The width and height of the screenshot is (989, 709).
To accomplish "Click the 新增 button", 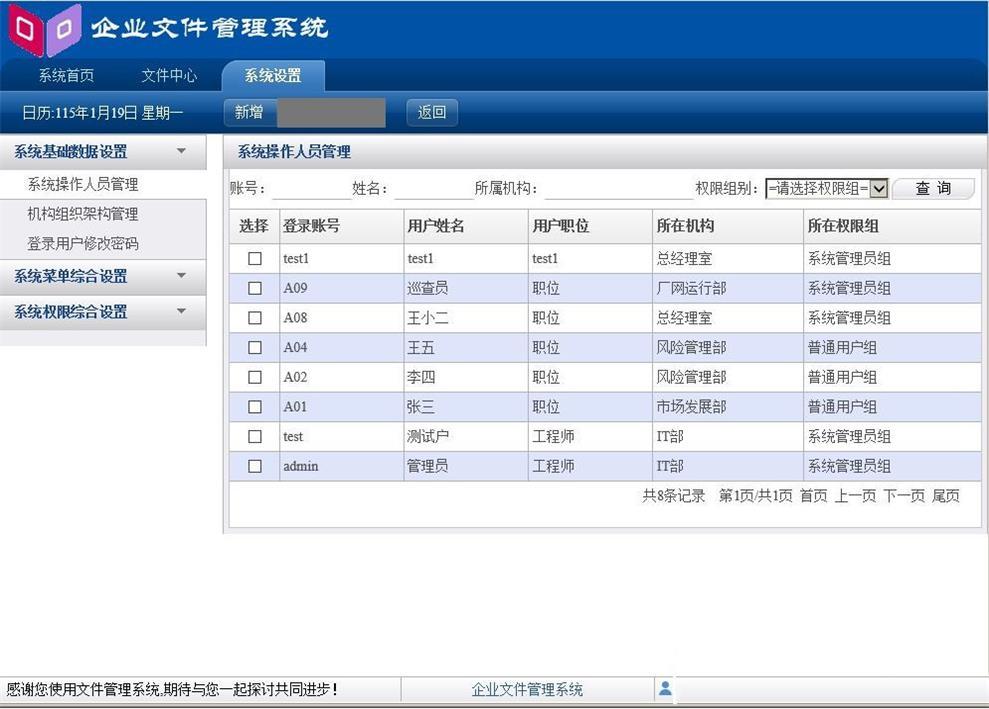I will 249,112.
